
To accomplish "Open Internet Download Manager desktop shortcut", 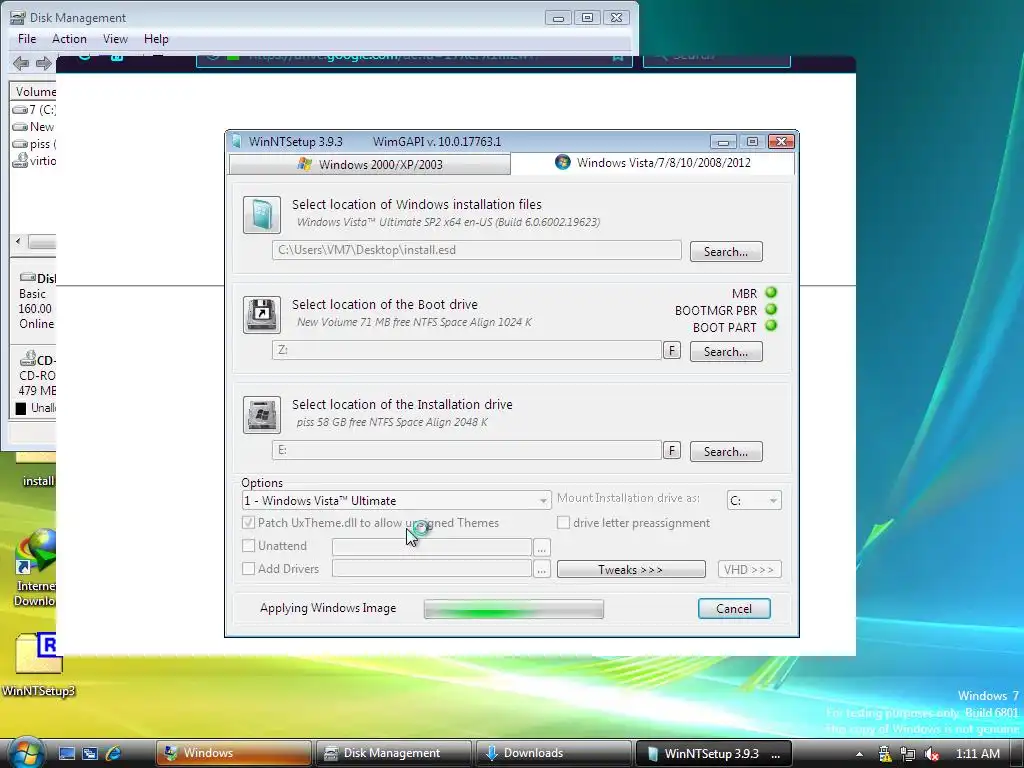I will (x=36, y=568).
